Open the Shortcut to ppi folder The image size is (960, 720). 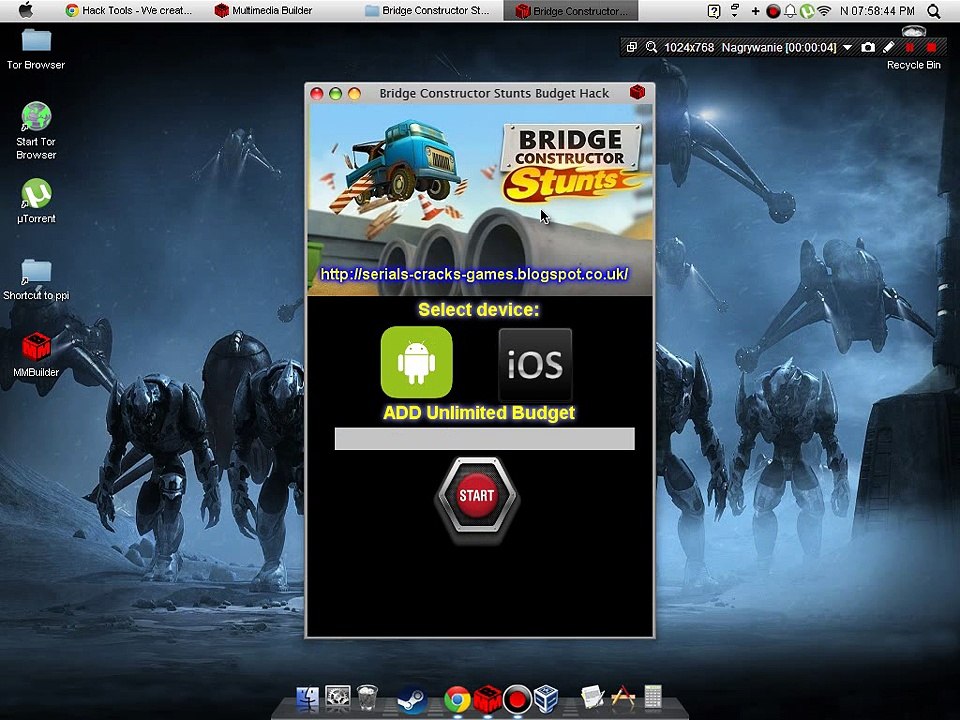click(x=36, y=280)
